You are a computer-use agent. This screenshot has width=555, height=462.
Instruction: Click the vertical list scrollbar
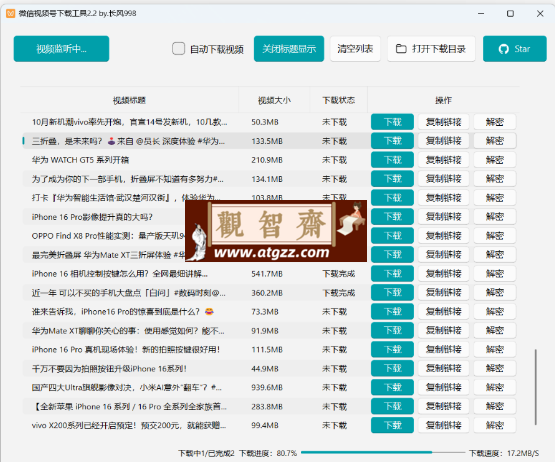536,387
